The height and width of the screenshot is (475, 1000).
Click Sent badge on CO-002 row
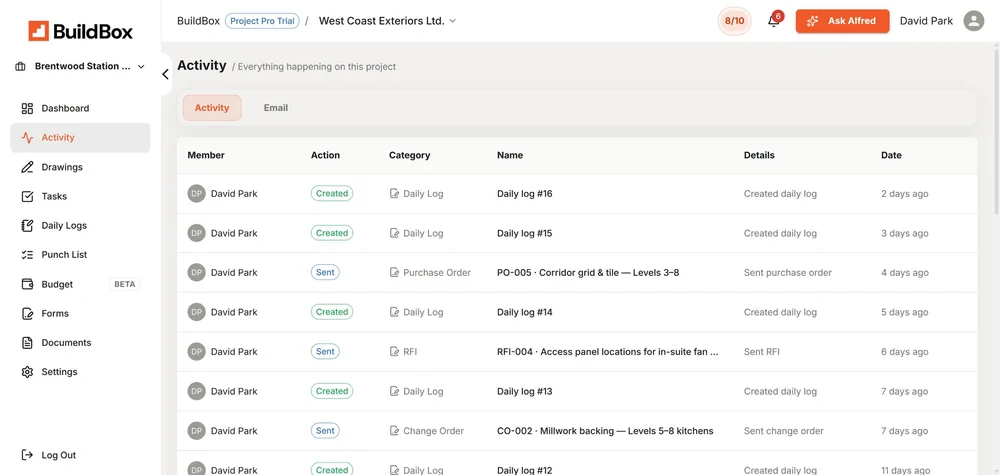point(325,430)
